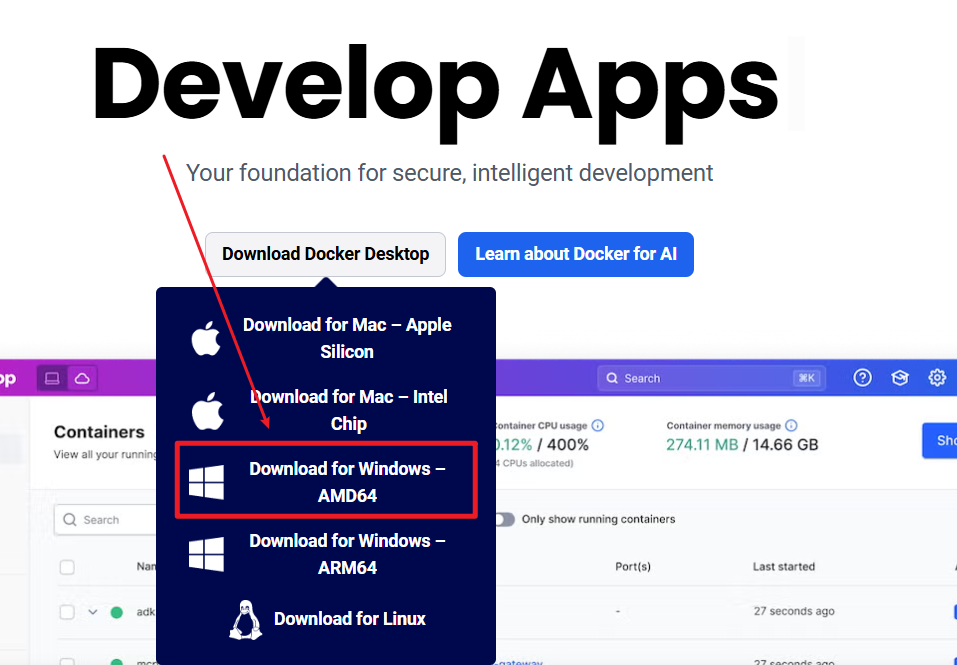Open the Download Docker Desktop dropdown button

click(325, 254)
